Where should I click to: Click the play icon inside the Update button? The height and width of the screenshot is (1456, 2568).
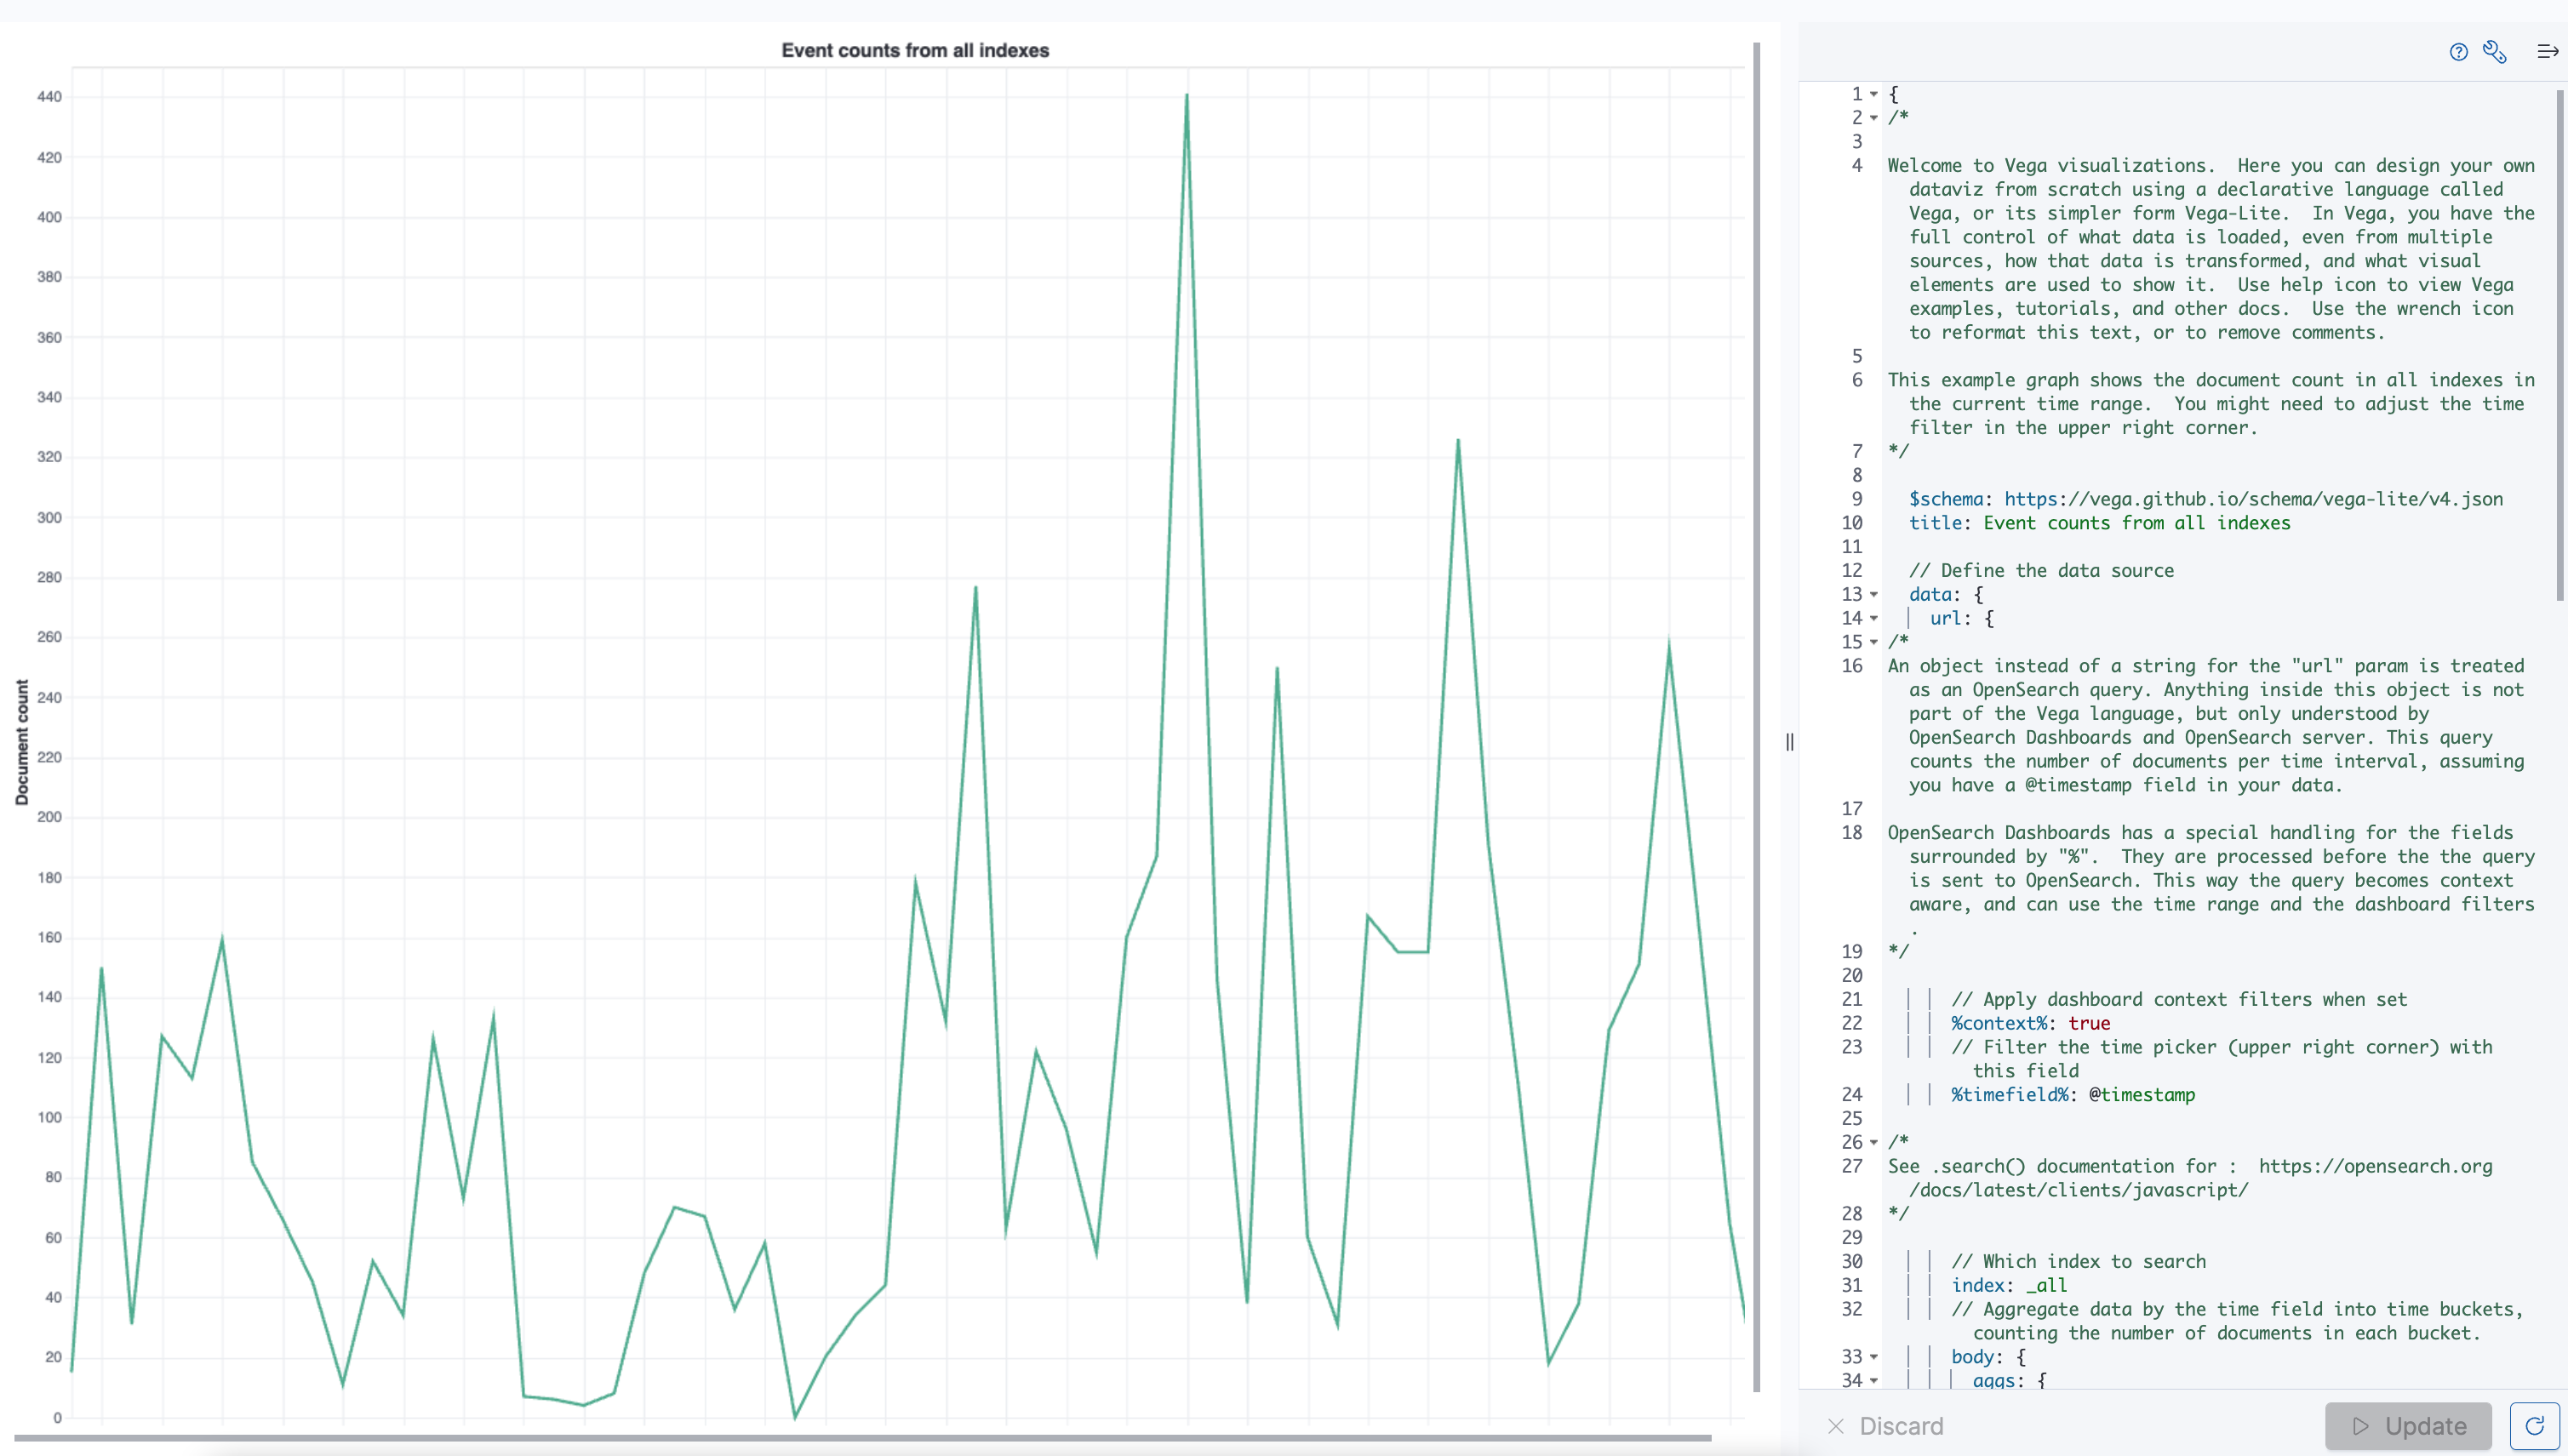pos(2362,1426)
